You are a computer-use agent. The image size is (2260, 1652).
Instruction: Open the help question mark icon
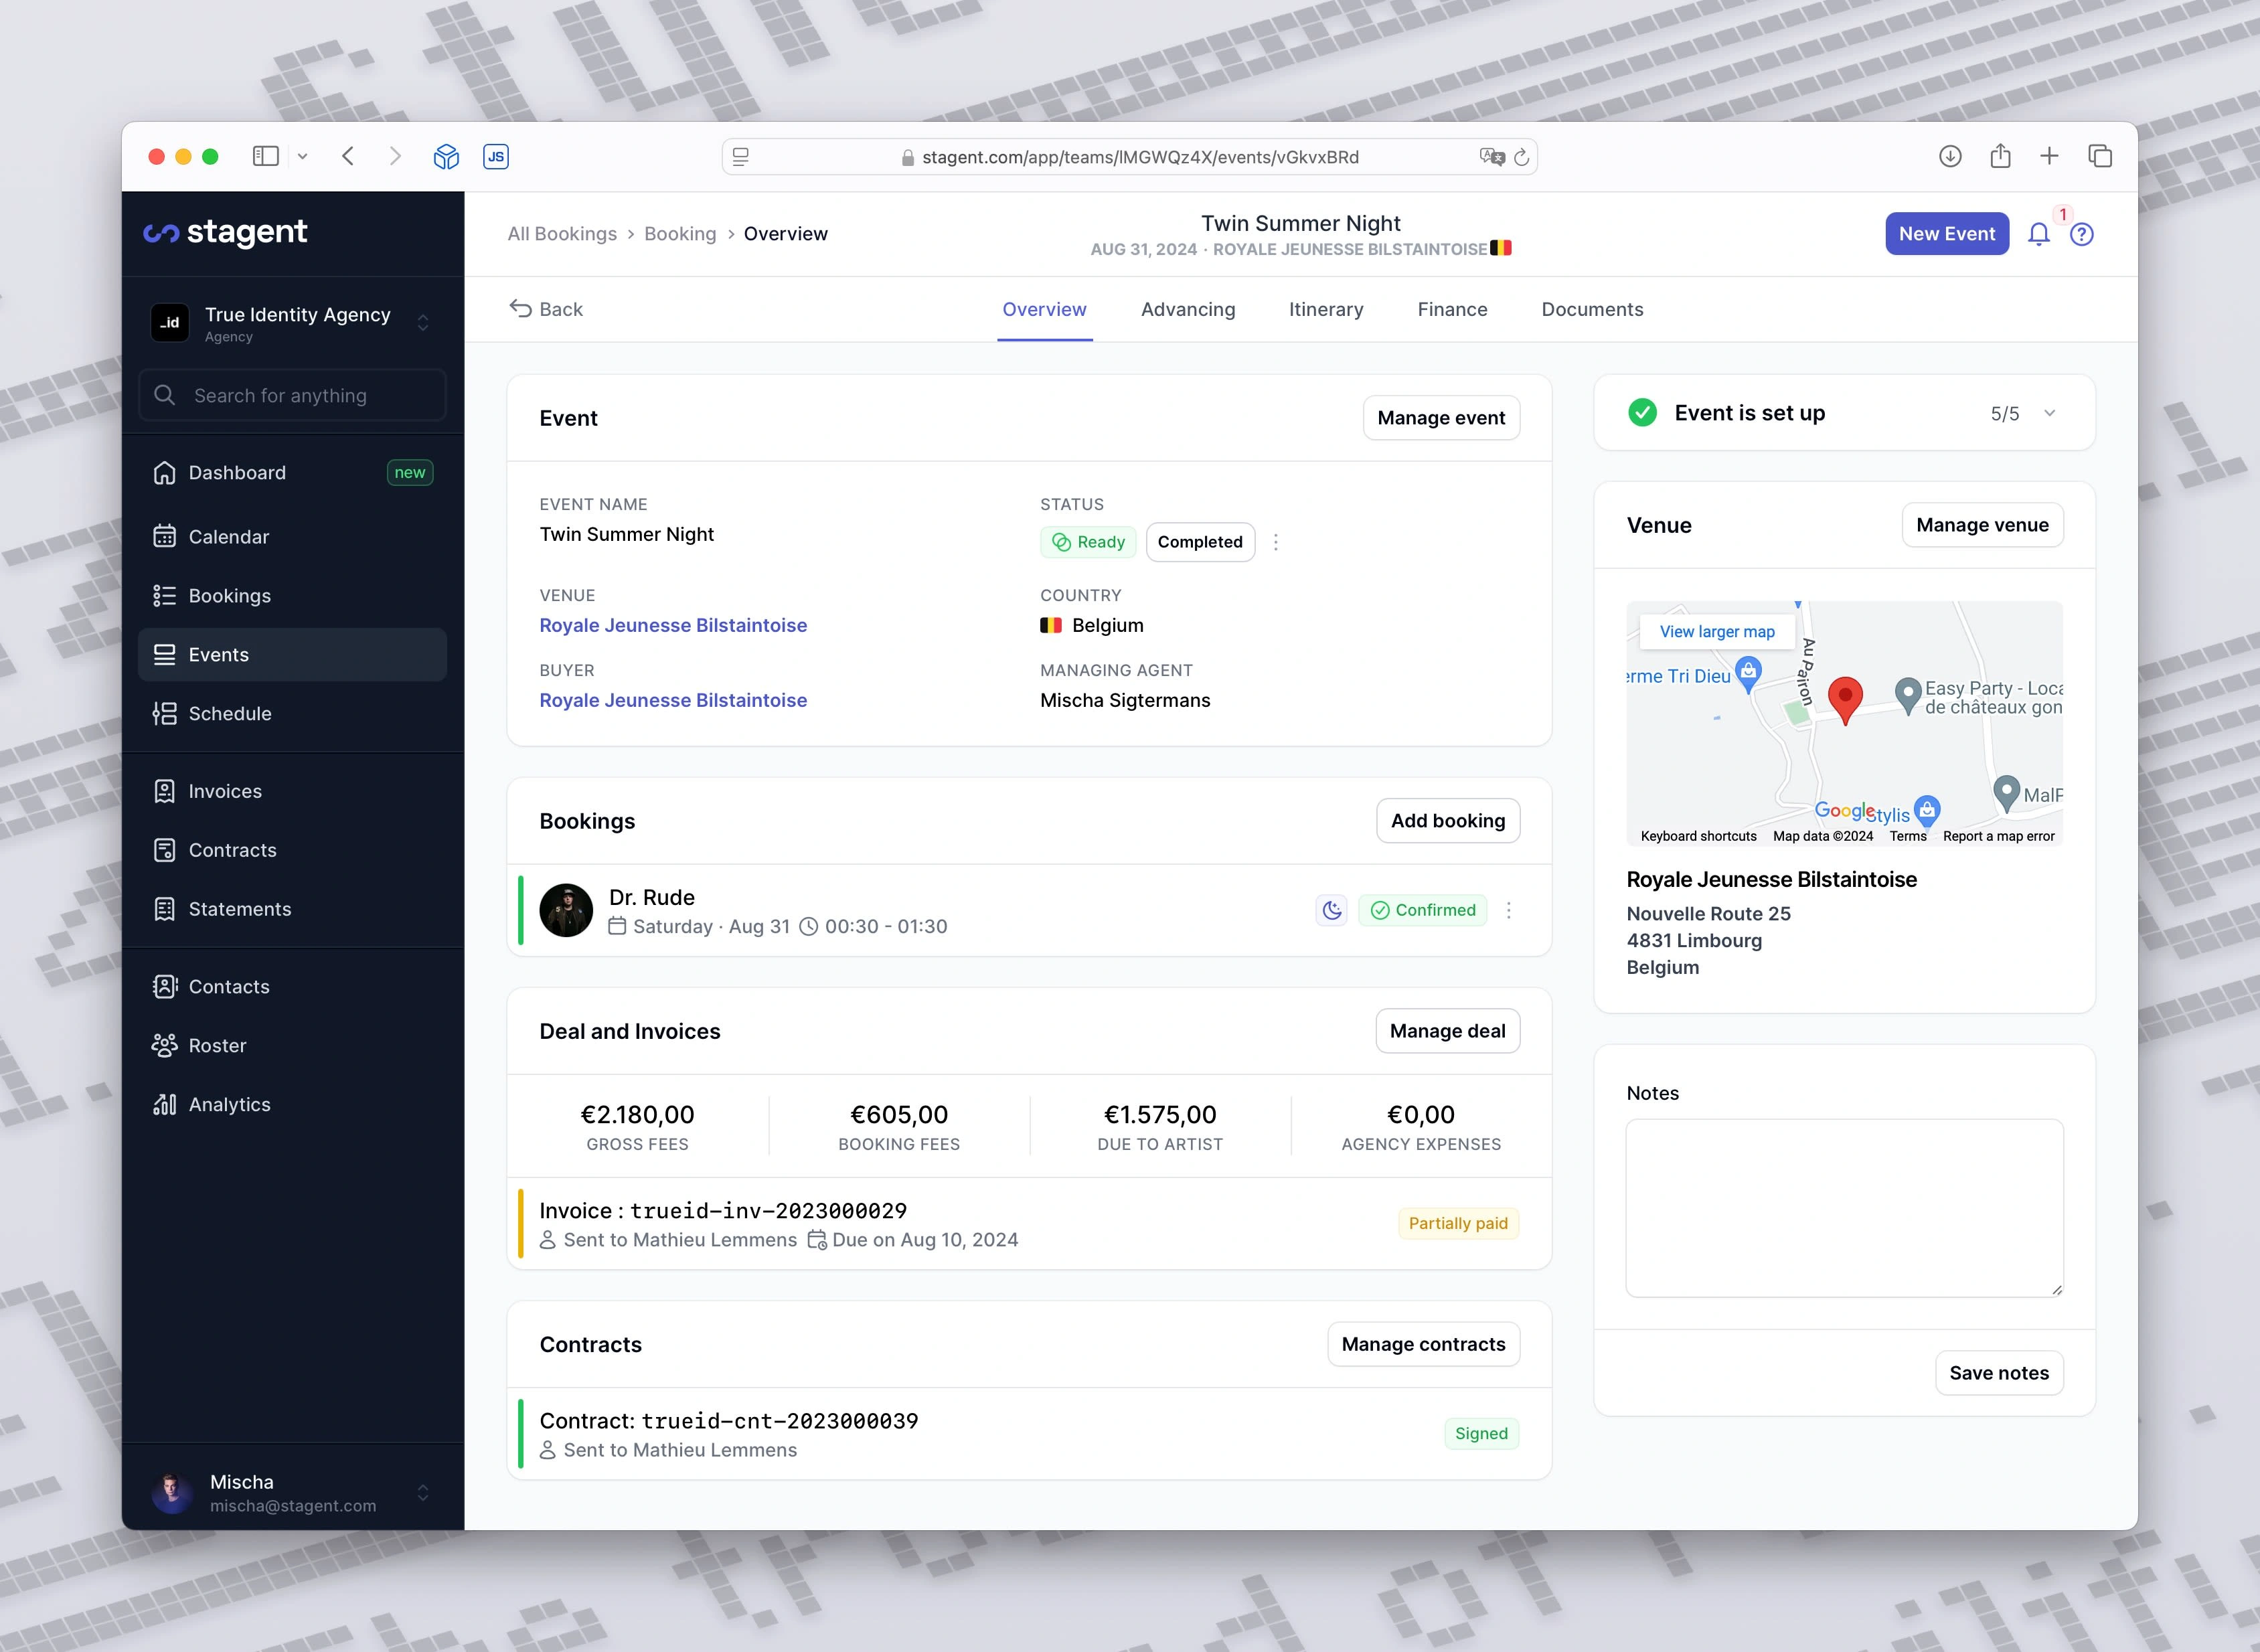[x=2082, y=234]
